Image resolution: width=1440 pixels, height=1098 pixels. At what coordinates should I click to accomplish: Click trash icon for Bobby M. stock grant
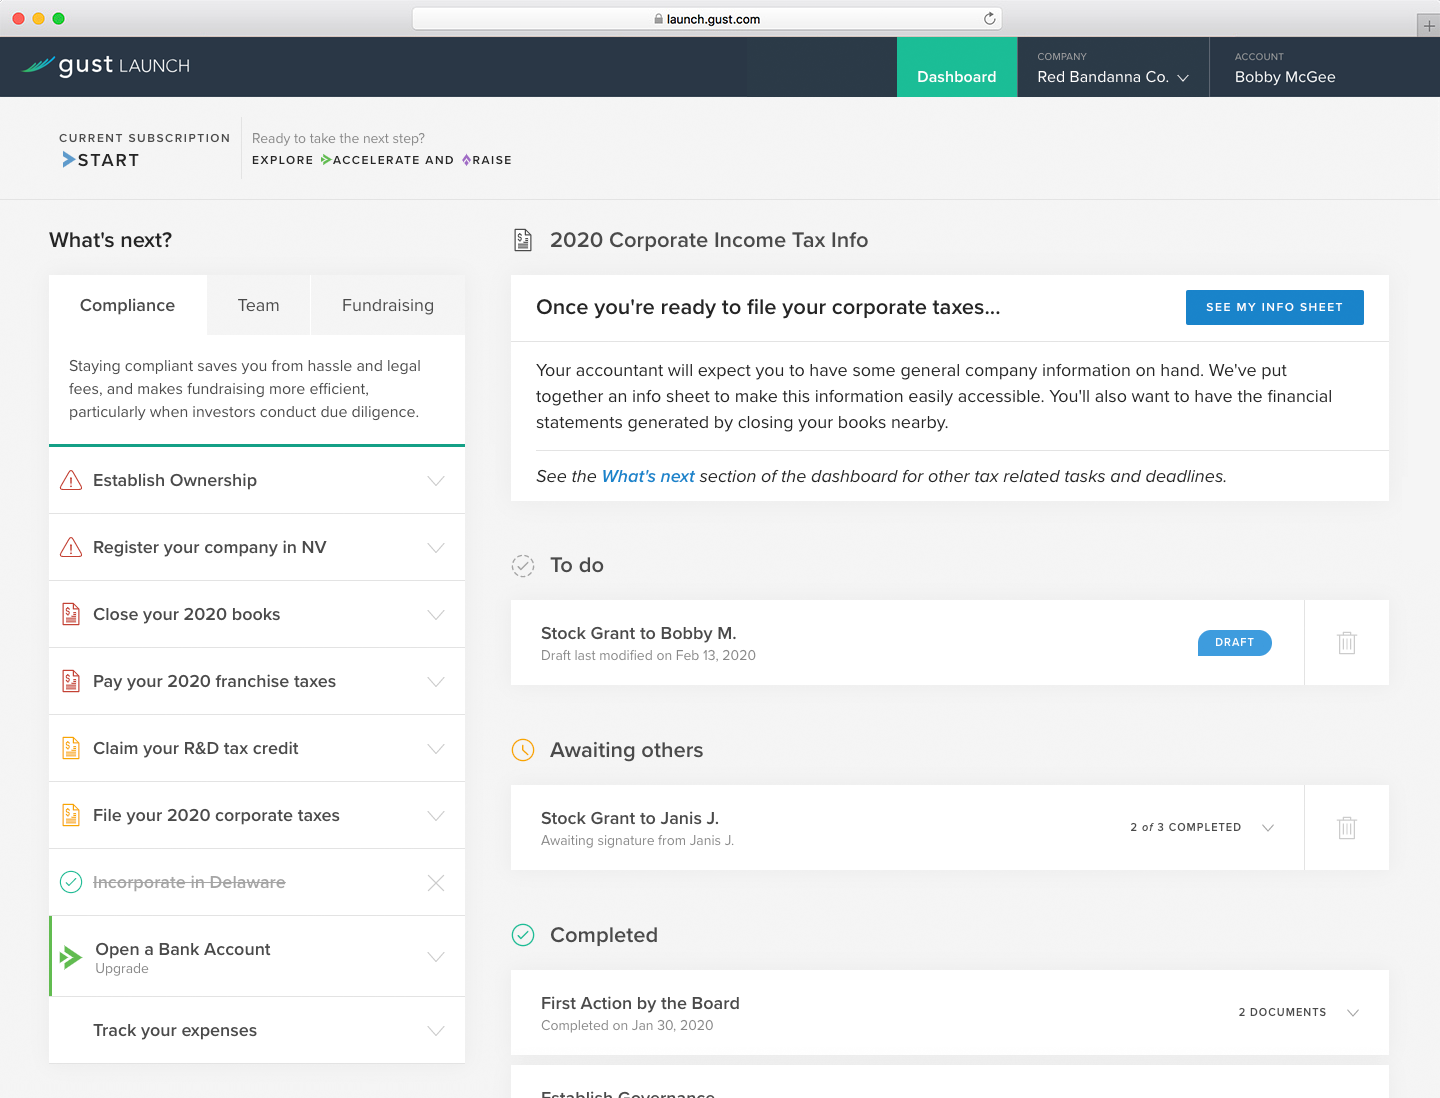[x=1346, y=643]
